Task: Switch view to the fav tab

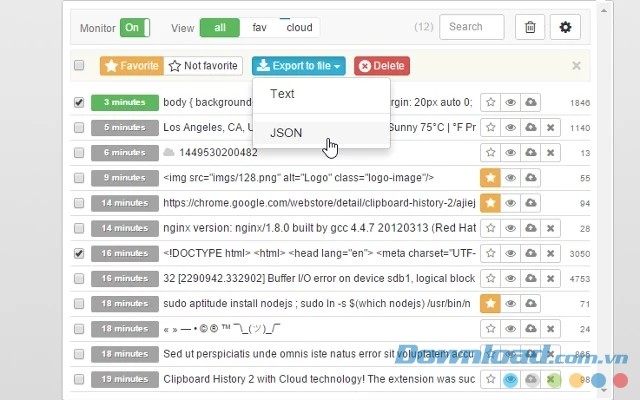Action: [259, 28]
